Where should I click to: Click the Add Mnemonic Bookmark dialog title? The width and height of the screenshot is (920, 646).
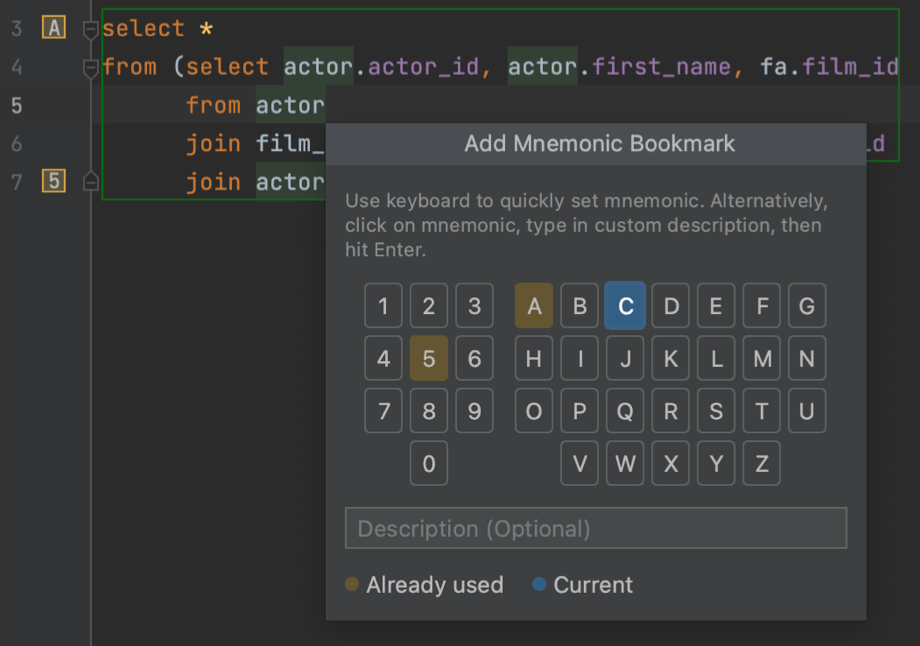[598, 144]
